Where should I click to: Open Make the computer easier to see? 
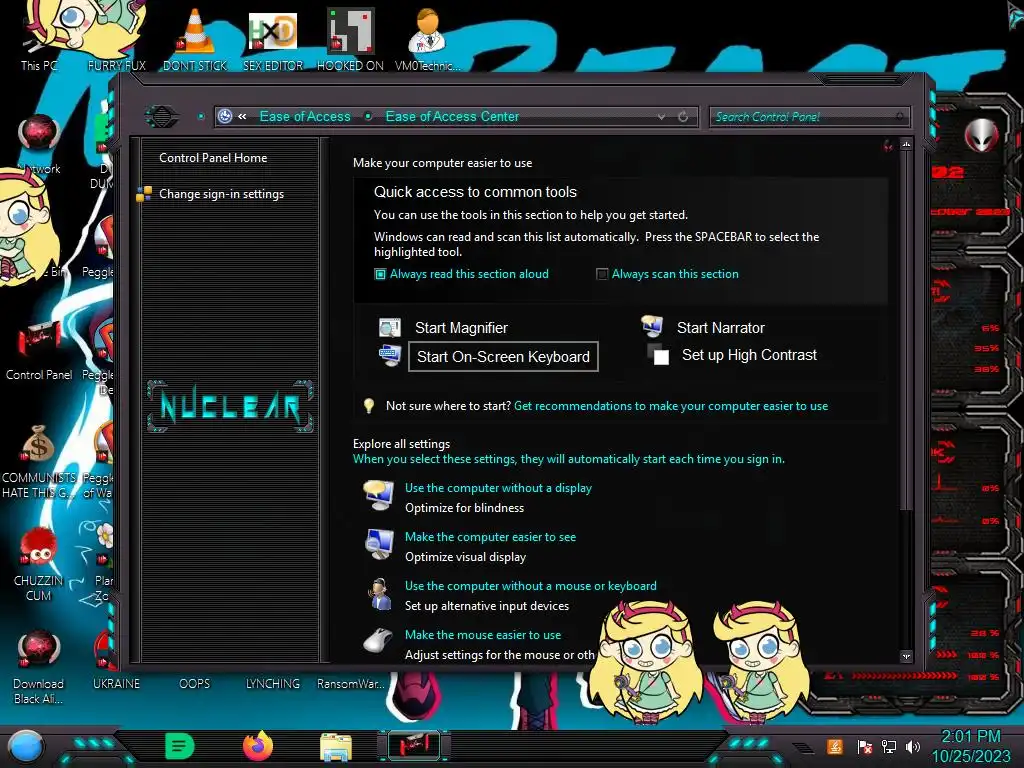pos(490,537)
